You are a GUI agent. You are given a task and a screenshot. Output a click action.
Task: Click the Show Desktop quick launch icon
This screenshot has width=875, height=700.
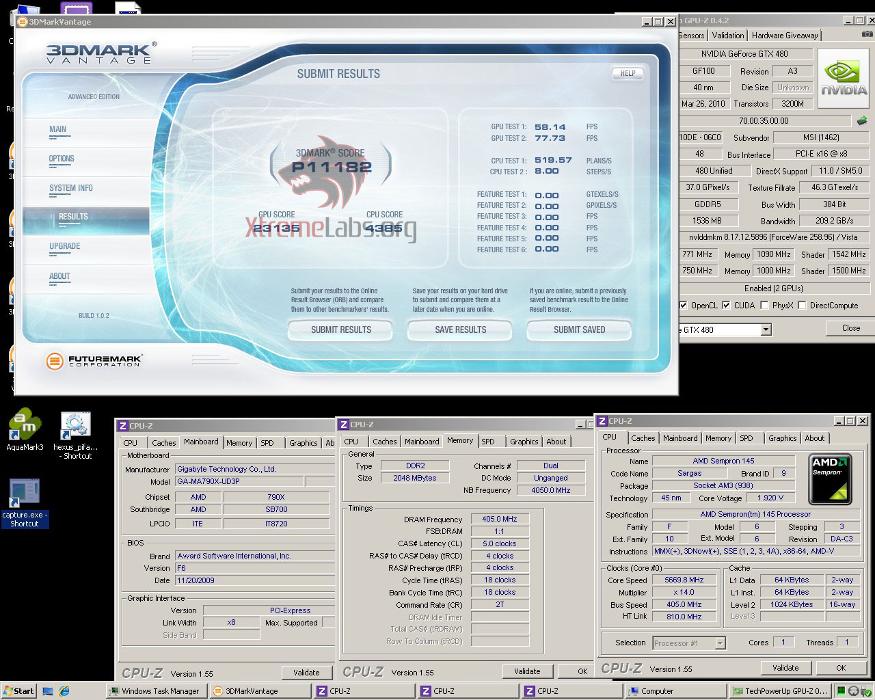pyautogui.click(x=48, y=691)
